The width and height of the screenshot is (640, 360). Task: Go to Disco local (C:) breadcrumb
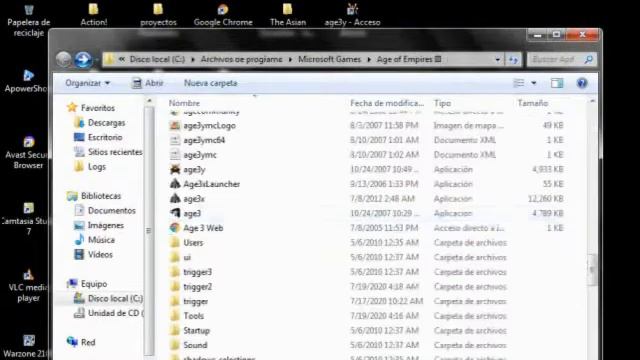157,60
